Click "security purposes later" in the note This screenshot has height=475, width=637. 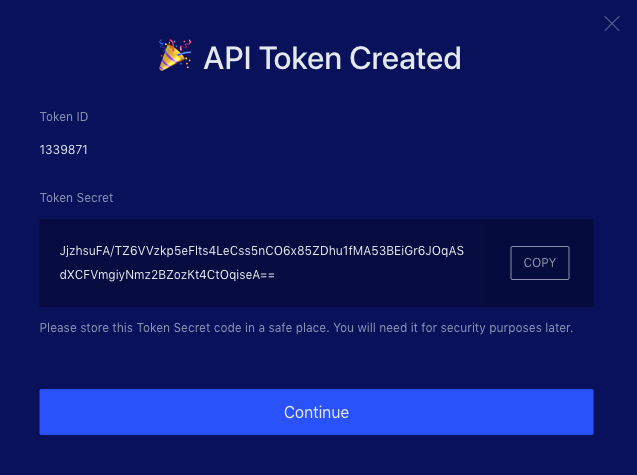pos(507,328)
